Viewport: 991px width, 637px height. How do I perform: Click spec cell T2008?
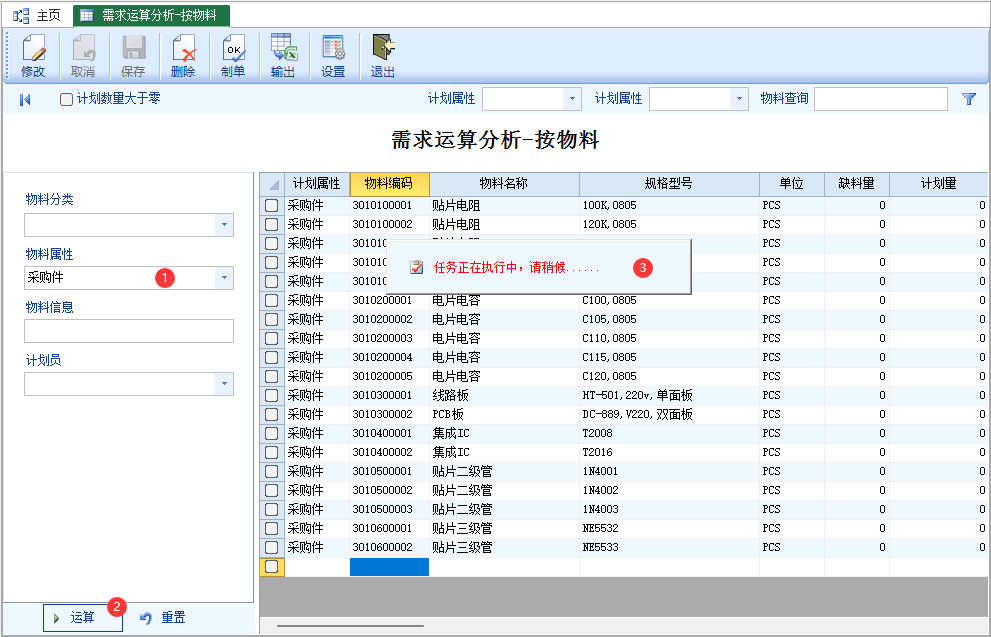coord(669,434)
